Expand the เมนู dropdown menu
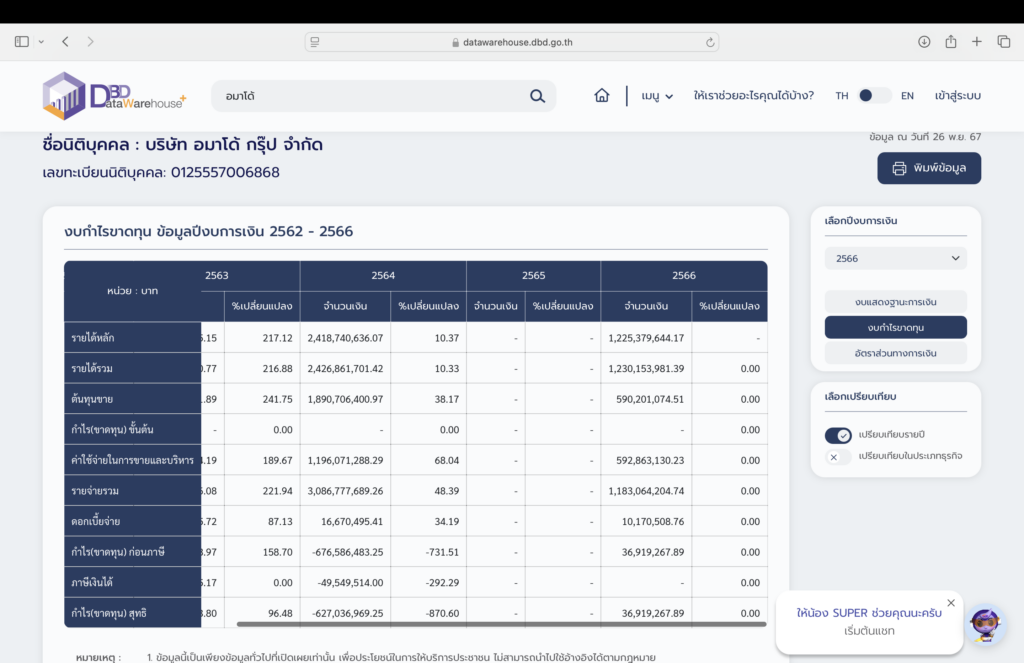The width and height of the screenshot is (1024, 663). pos(657,96)
